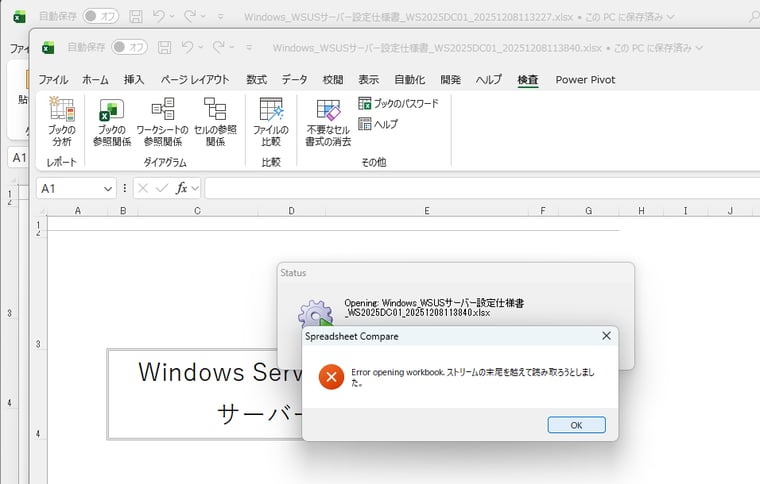This screenshot has width=760, height=484.
Task: Switch to Page Layout (ページレイアウト) tab
Action: tap(195, 79)
